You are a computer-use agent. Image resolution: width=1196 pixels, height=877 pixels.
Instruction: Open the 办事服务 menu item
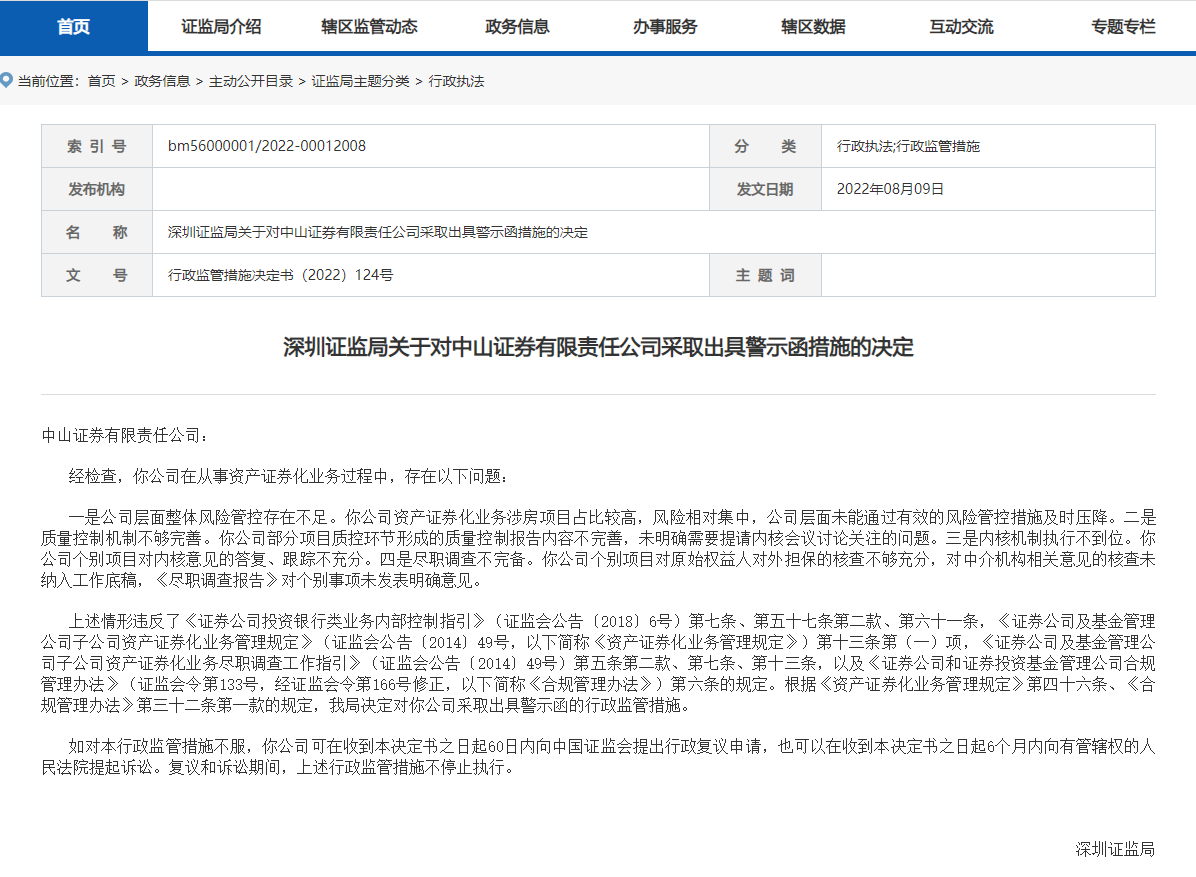[665, 27]
